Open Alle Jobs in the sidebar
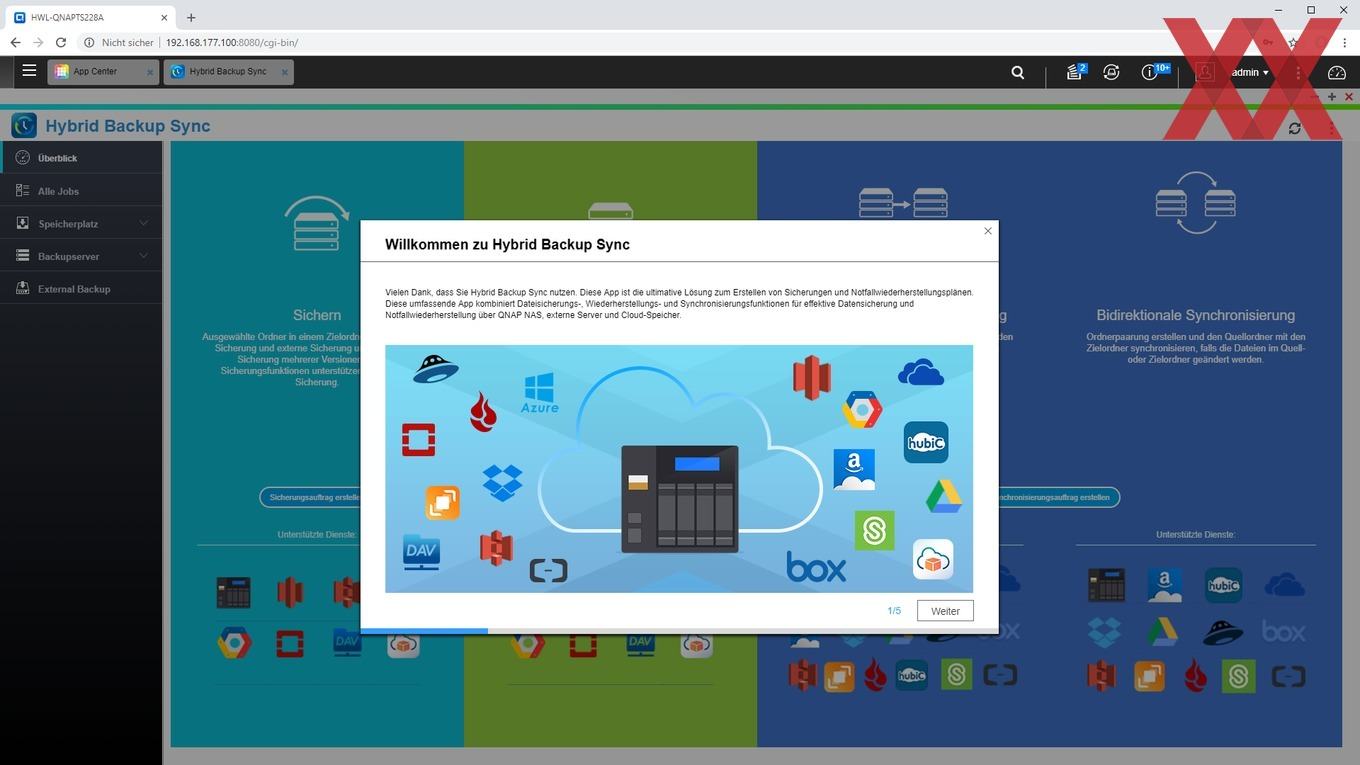 click(x=81, y=190)
